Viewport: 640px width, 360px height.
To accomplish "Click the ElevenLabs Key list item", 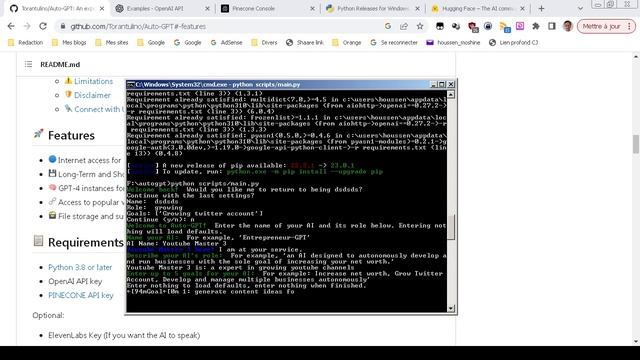I will 124,335.
